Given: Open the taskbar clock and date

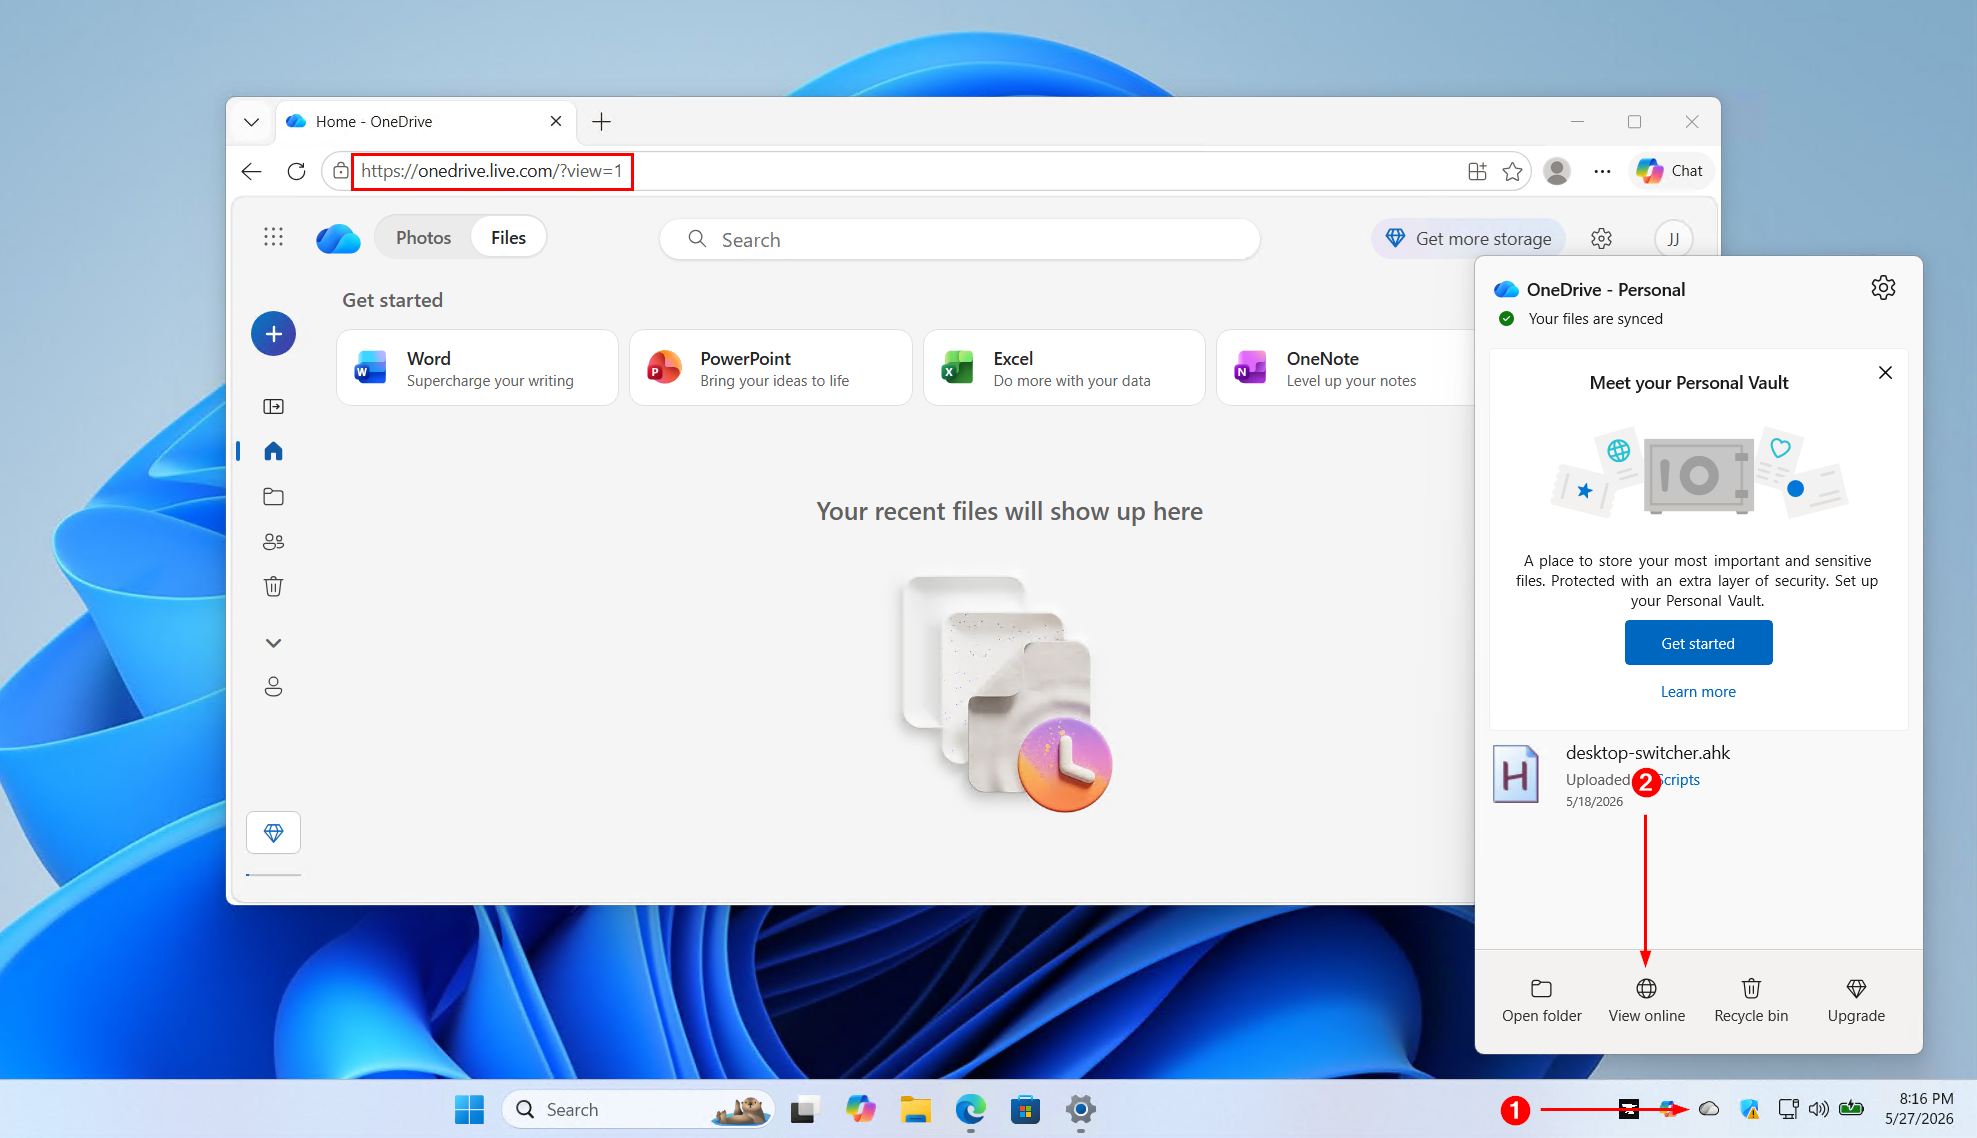Looking at the screenshot, I should 1919,1108.
